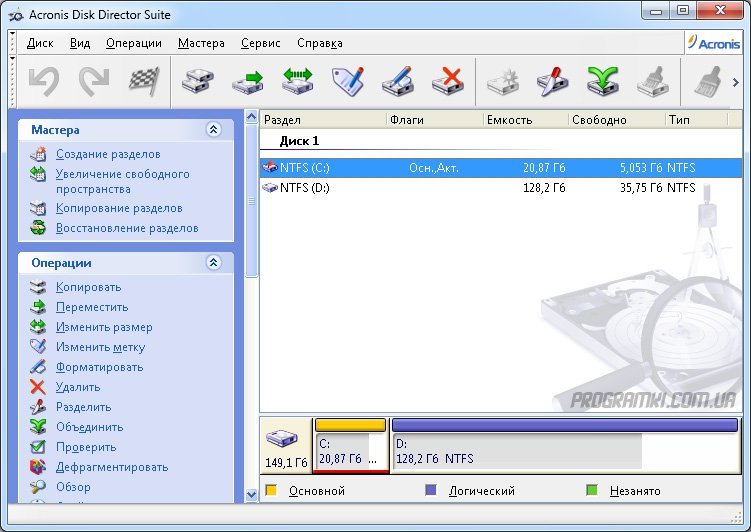
Task: Collapse the Операции panel
Action: [213, 263]
